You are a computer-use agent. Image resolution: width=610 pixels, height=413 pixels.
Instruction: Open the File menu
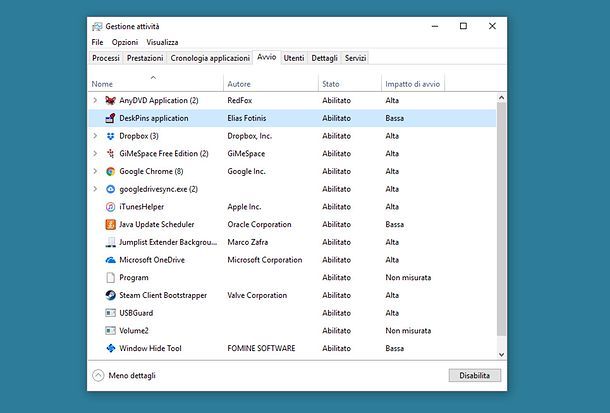pos(97,42)
